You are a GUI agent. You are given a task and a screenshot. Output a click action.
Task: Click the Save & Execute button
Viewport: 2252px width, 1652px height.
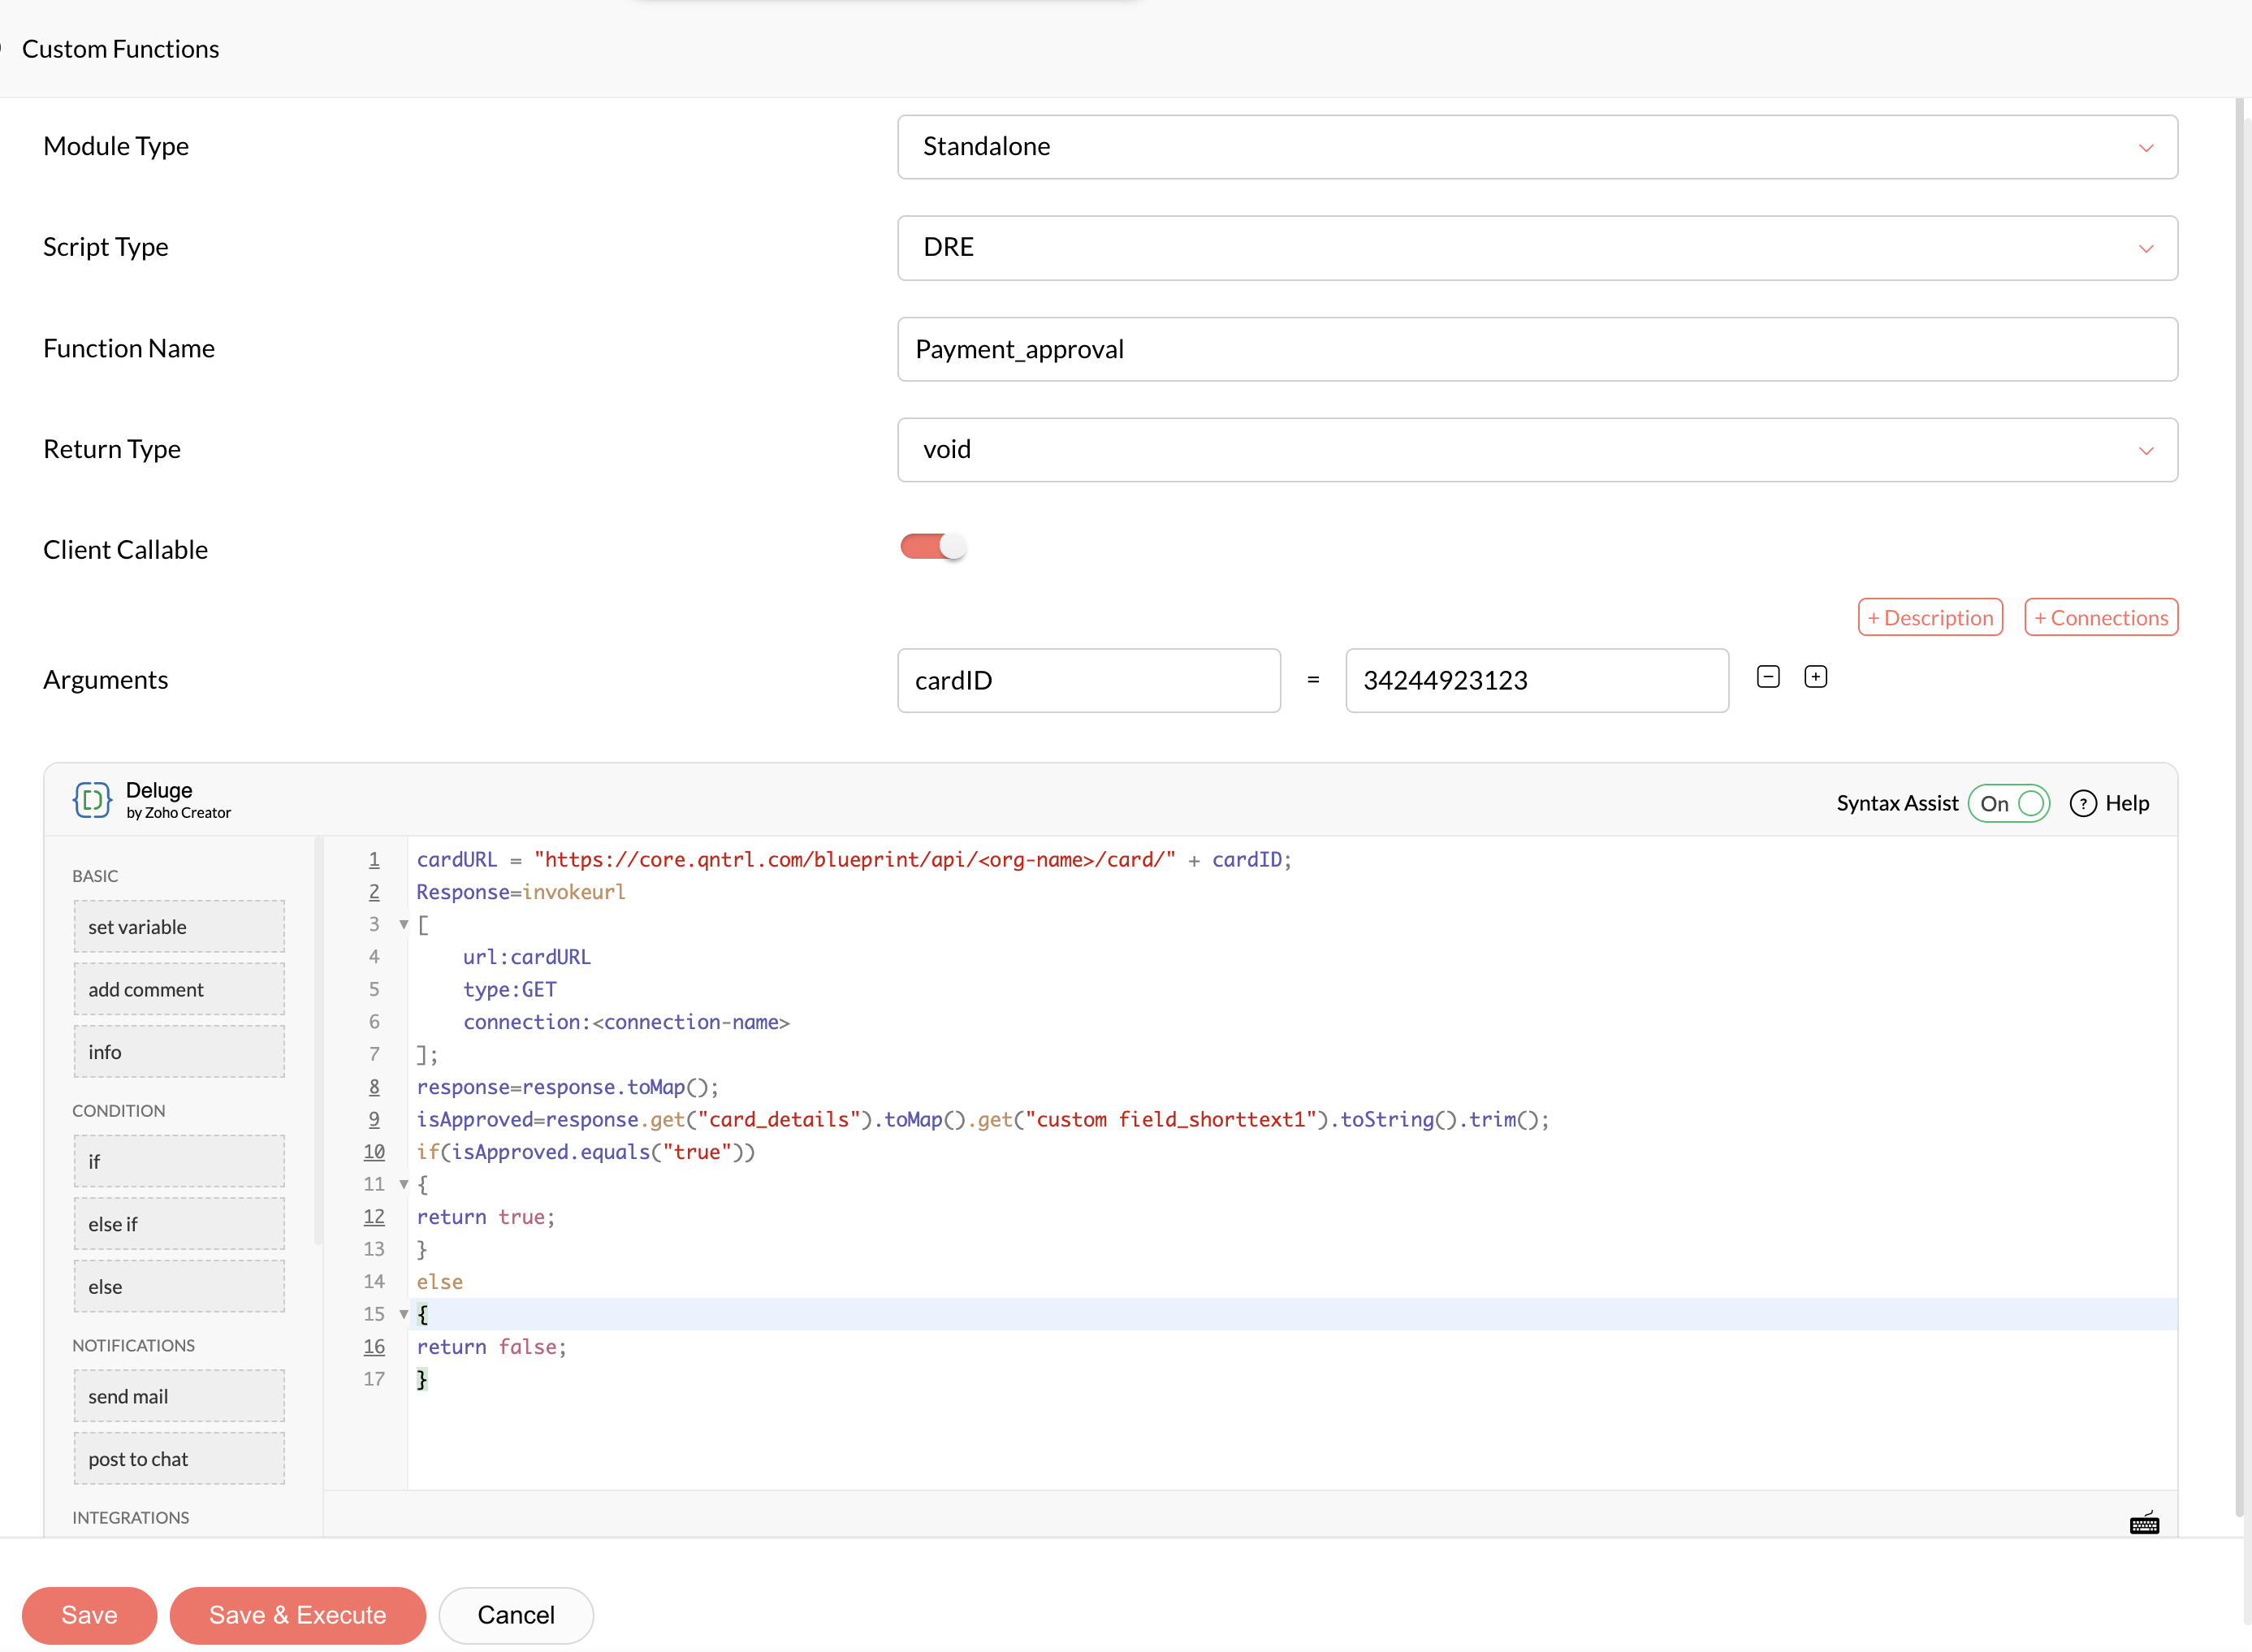pos(297,1615)
